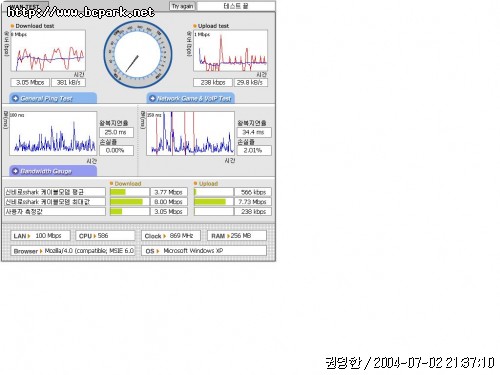Viewport: 500px width, 375px height.
Task: Click the arrow icon on Bandwidth Gauge
Action: pos(15,171)
